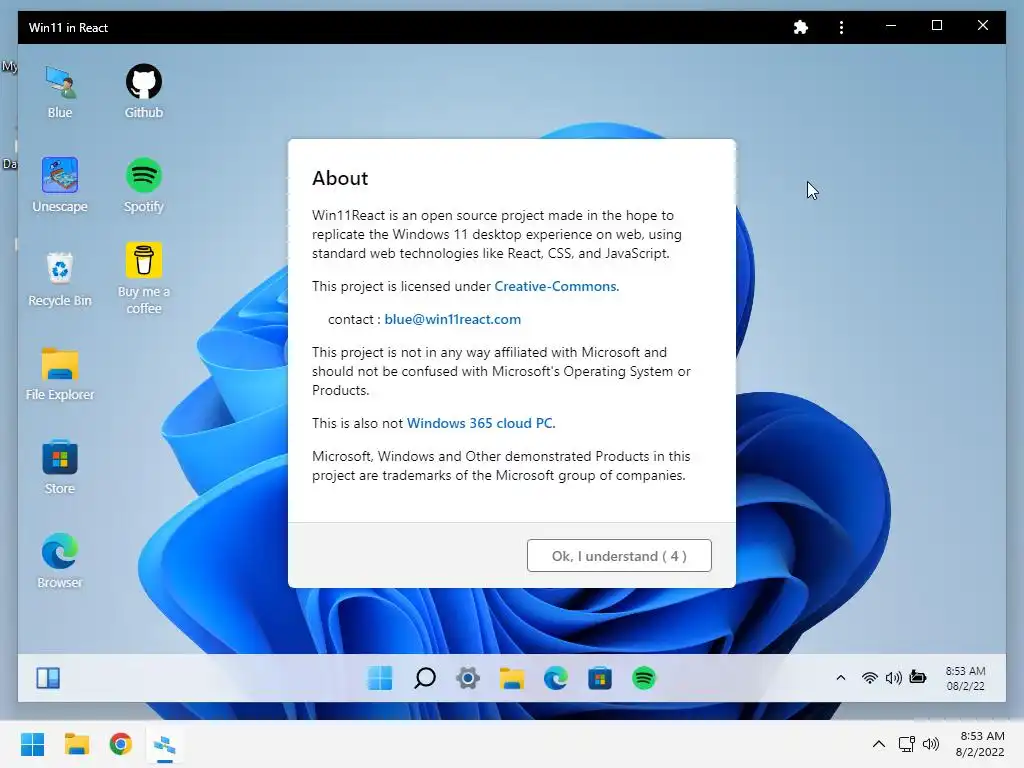Open the three-dot menu in title bar
The image size is (1024, 768).
click(841, 27)
